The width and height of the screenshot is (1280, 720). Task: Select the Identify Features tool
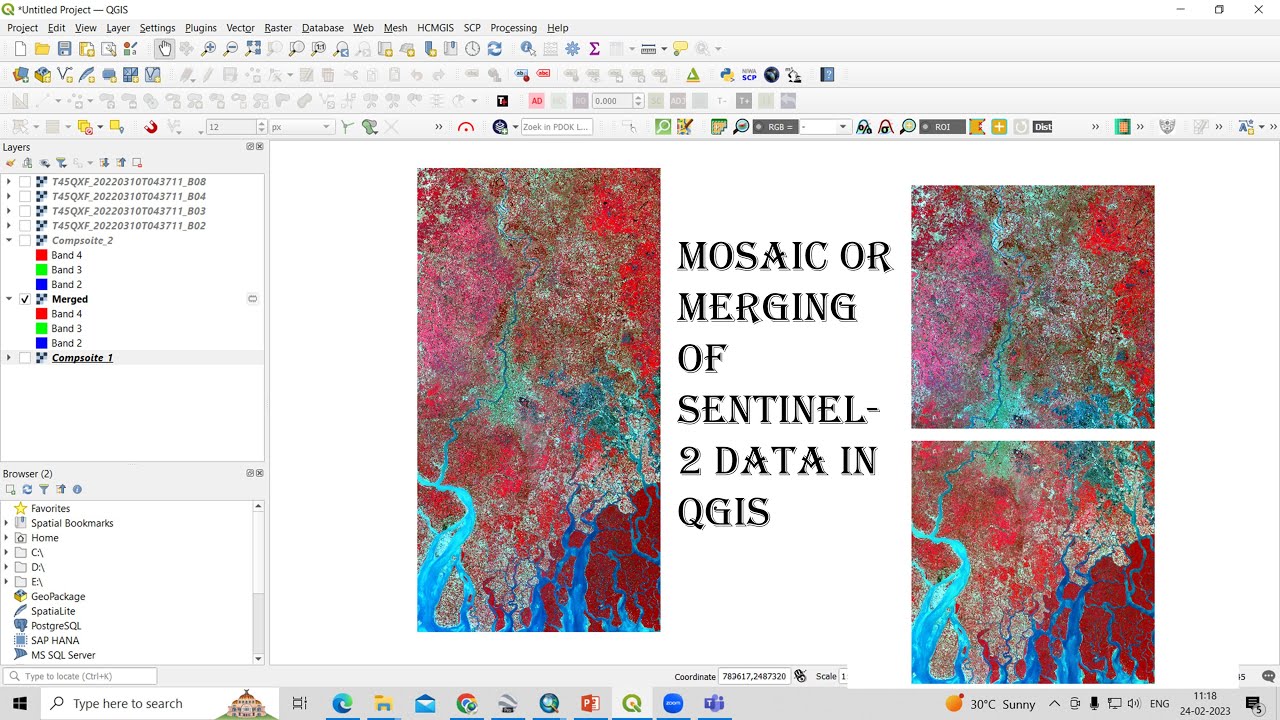(528, 48)
